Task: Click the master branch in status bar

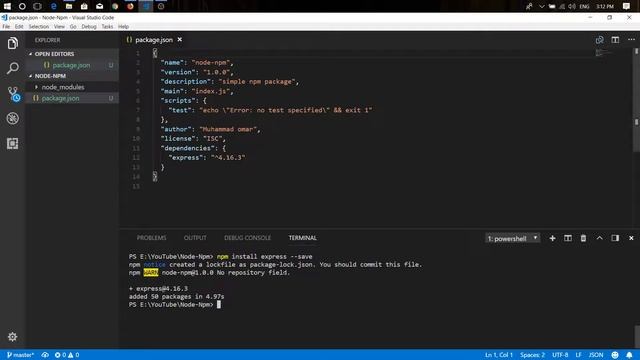Action: point(20,355)
